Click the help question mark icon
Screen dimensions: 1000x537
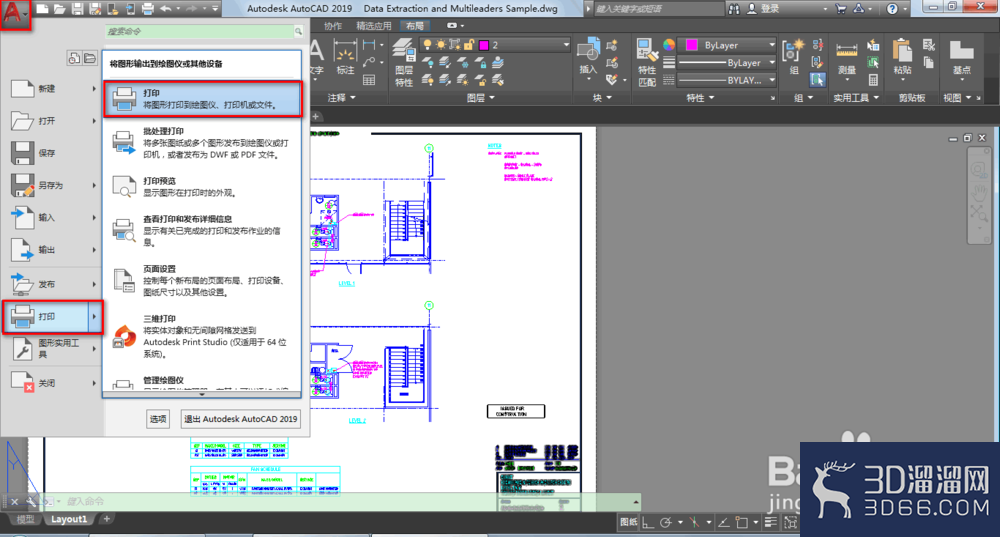pyautogui.click(x=892, y=9)
